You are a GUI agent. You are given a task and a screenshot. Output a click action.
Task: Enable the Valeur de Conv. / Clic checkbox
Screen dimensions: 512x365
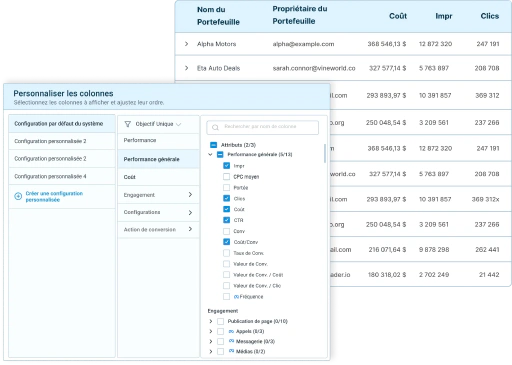tap(226, 286)
